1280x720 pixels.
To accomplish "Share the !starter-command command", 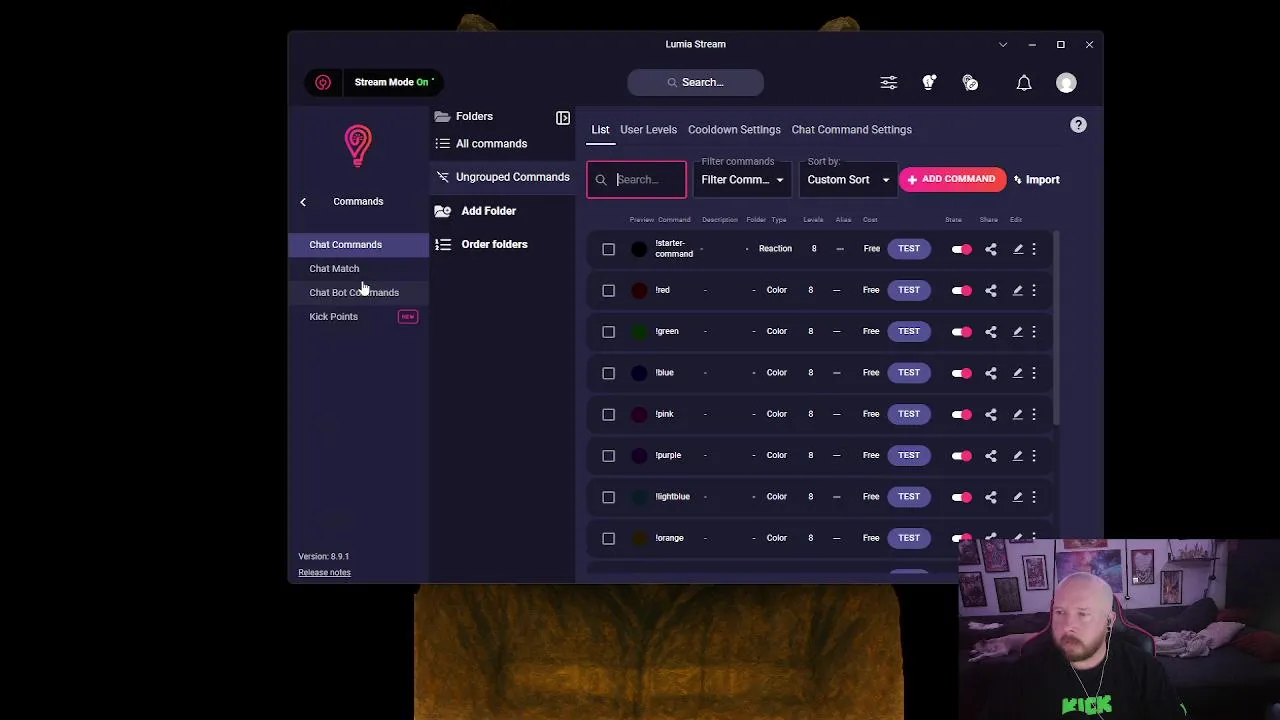I will (x=991, y=249).
